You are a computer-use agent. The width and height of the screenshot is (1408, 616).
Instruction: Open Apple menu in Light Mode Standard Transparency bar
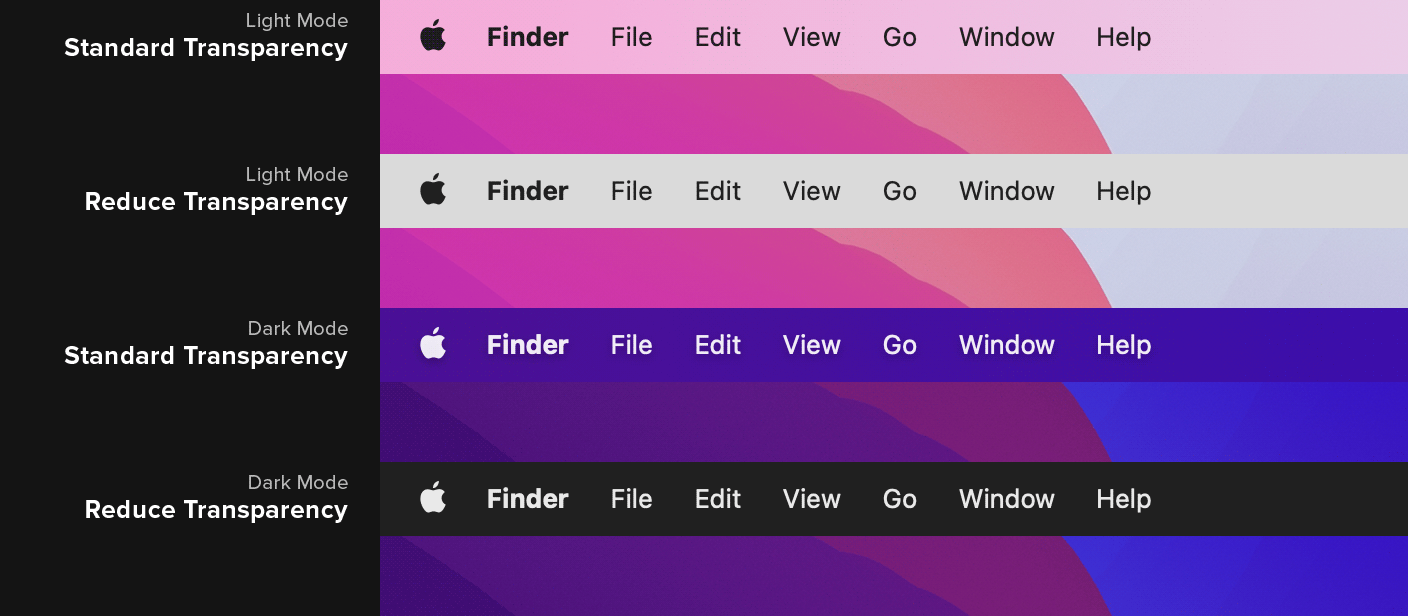click(433, 36)
